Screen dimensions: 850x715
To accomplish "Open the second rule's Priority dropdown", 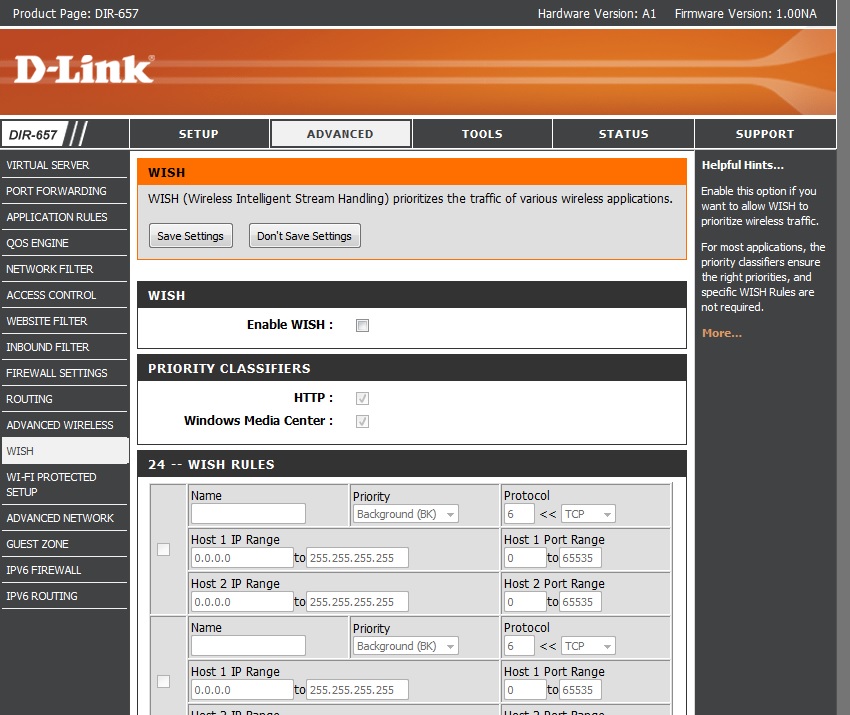I will (405, 645).
